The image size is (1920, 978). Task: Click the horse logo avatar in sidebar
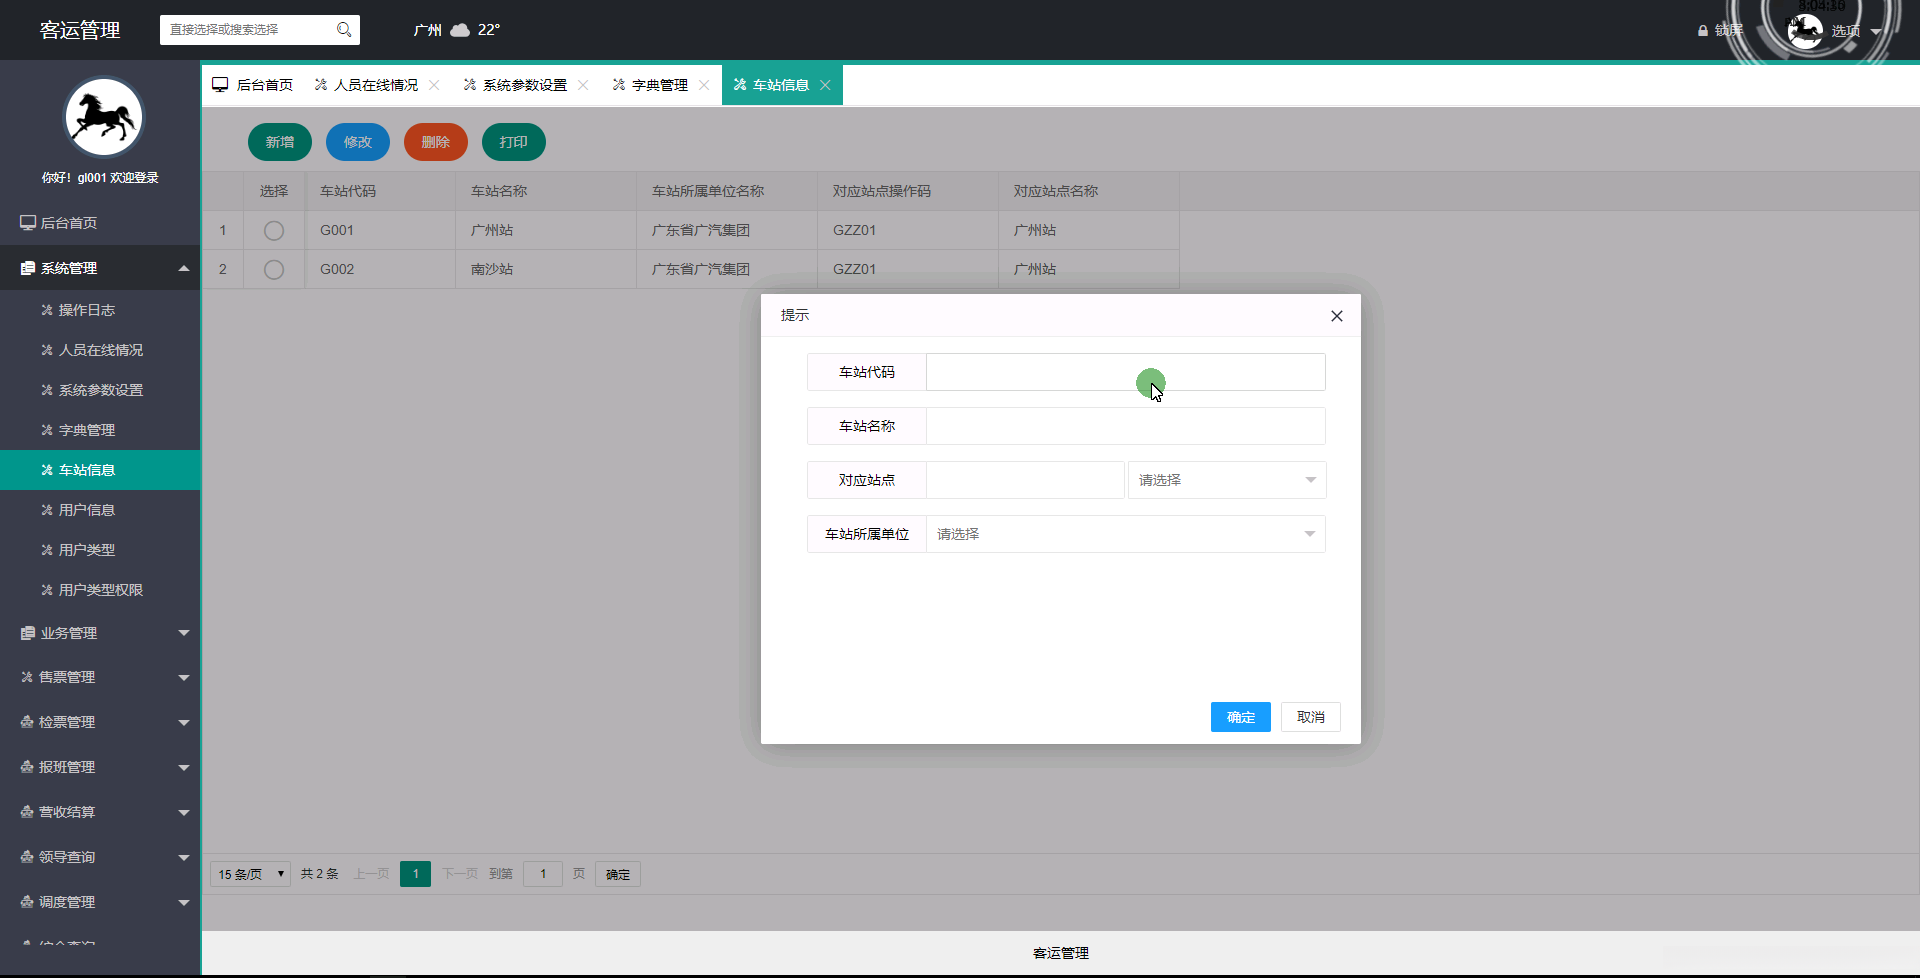[103, 117]
